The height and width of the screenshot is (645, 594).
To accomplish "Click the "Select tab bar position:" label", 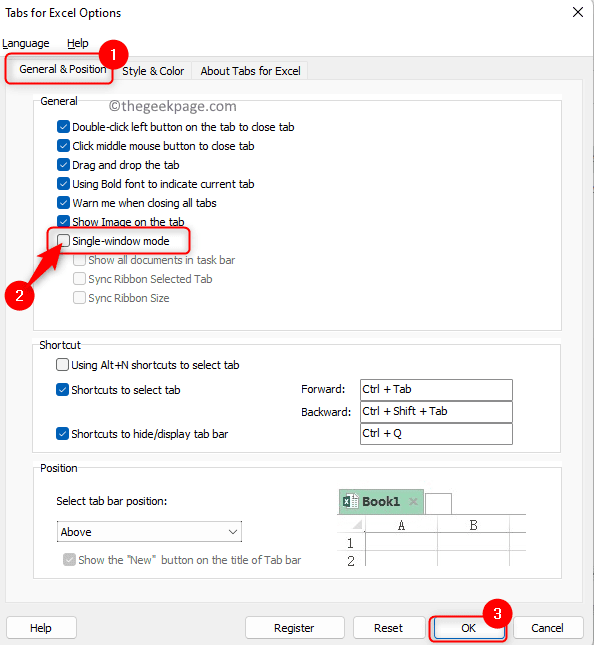I will click(x=111, y=501).
